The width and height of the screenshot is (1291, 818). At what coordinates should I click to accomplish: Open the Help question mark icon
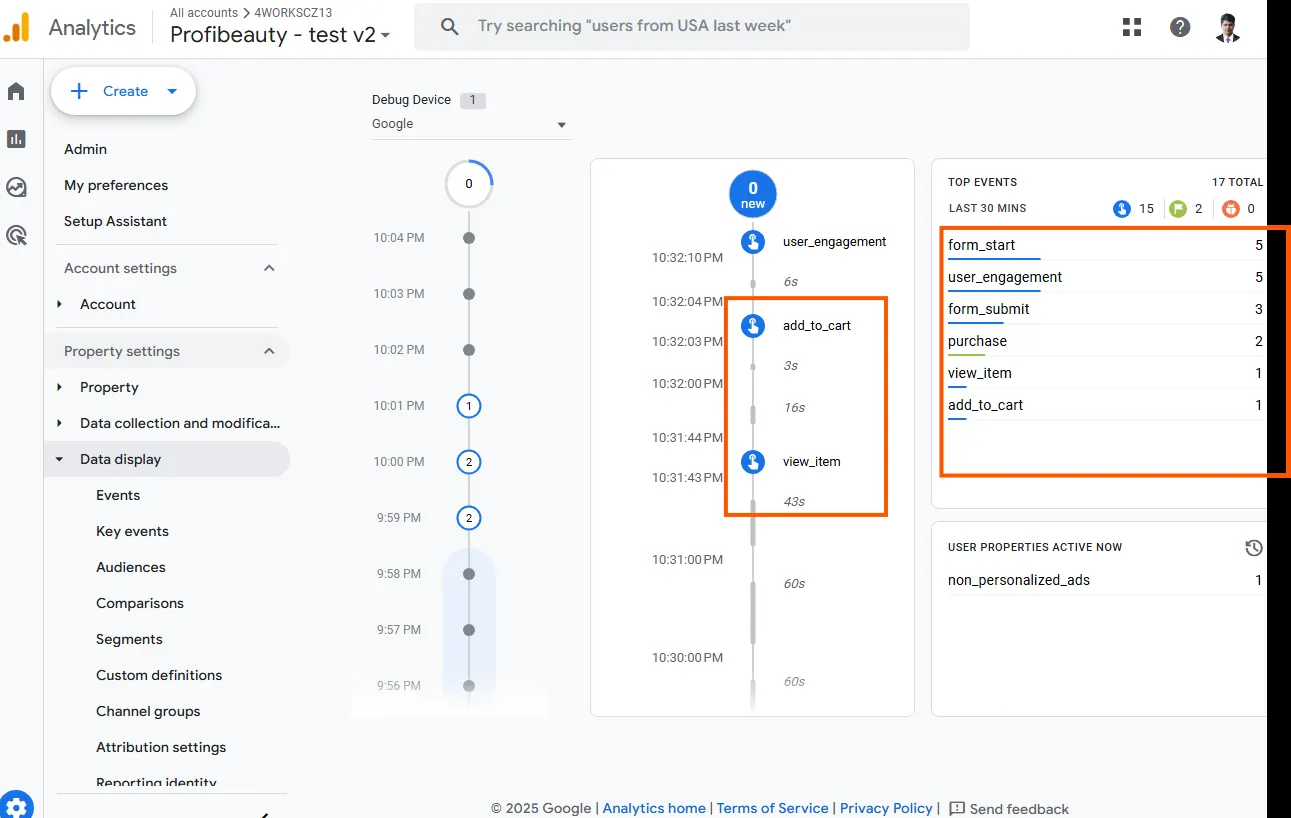(x=1180, y=27)
